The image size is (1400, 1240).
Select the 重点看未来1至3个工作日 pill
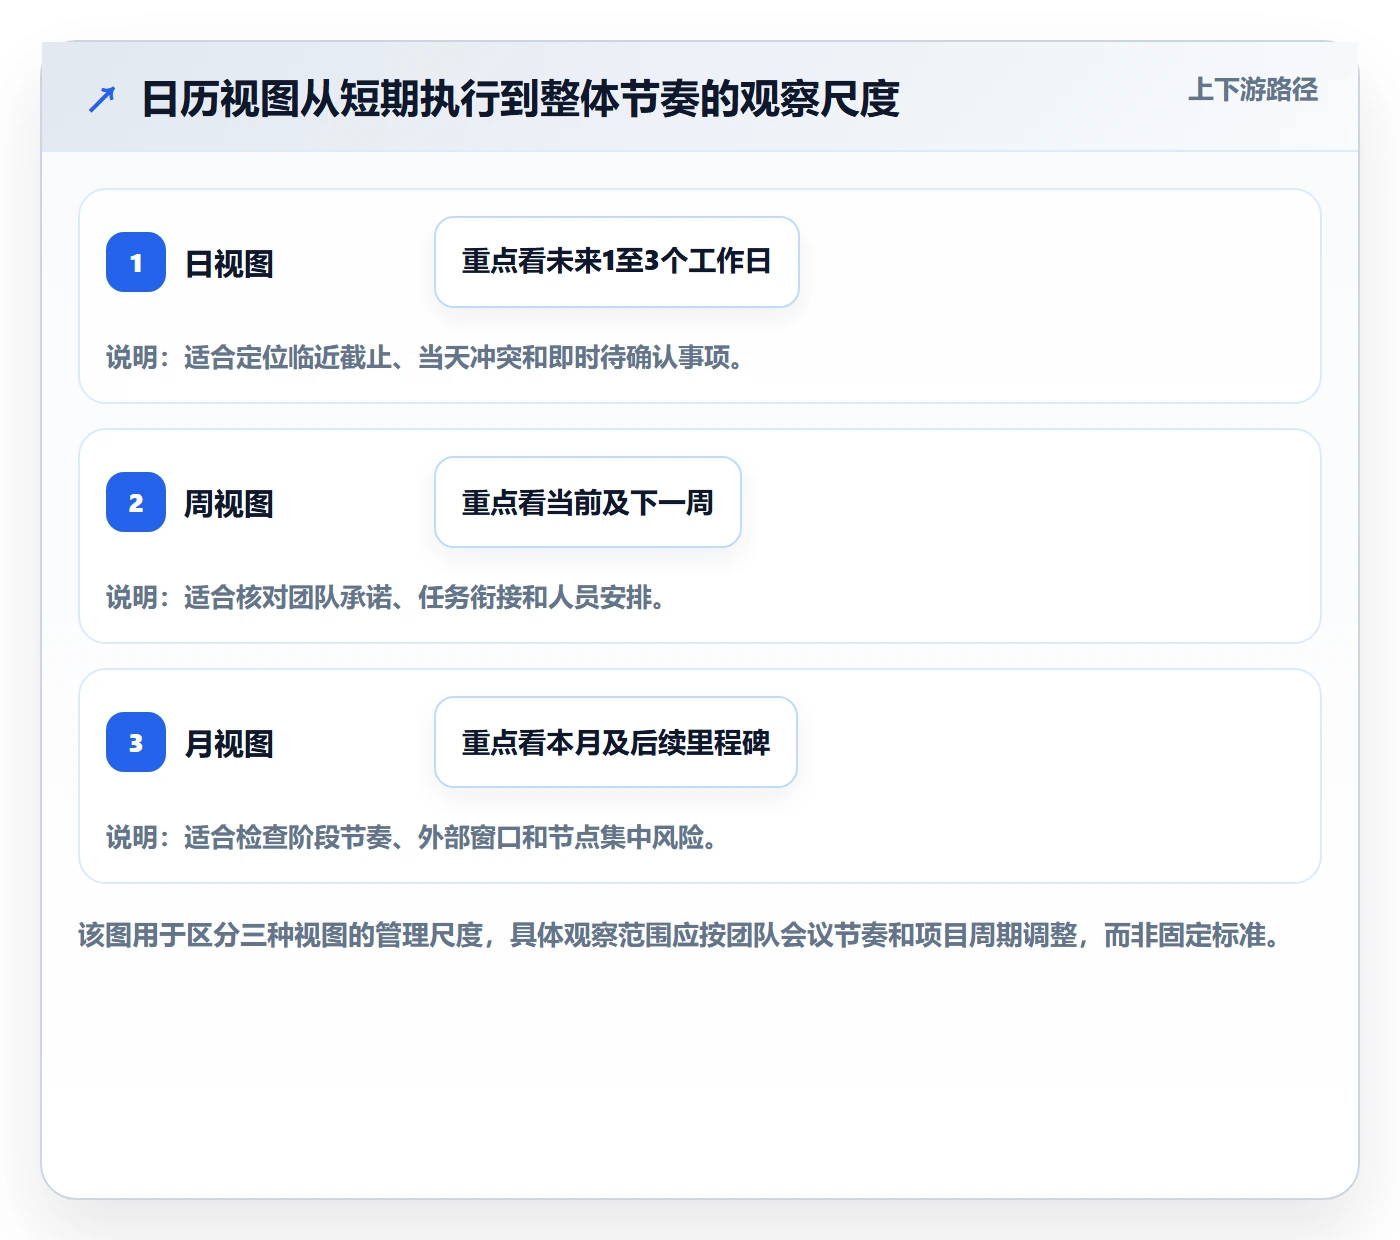coord(617,262)
